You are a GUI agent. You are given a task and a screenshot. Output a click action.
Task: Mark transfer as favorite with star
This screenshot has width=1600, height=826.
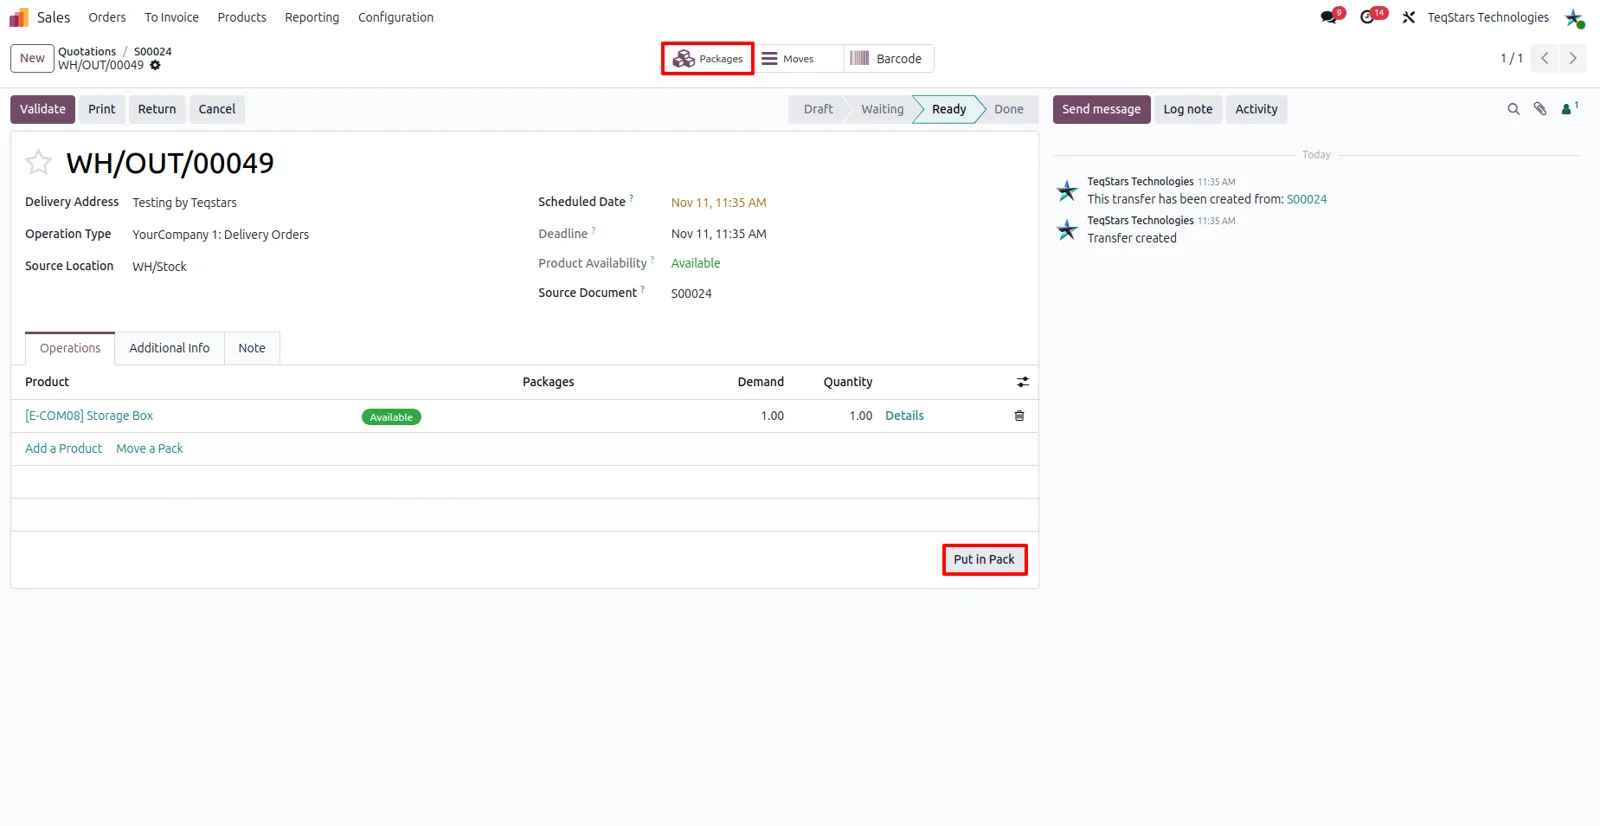(x=38, y=162)
